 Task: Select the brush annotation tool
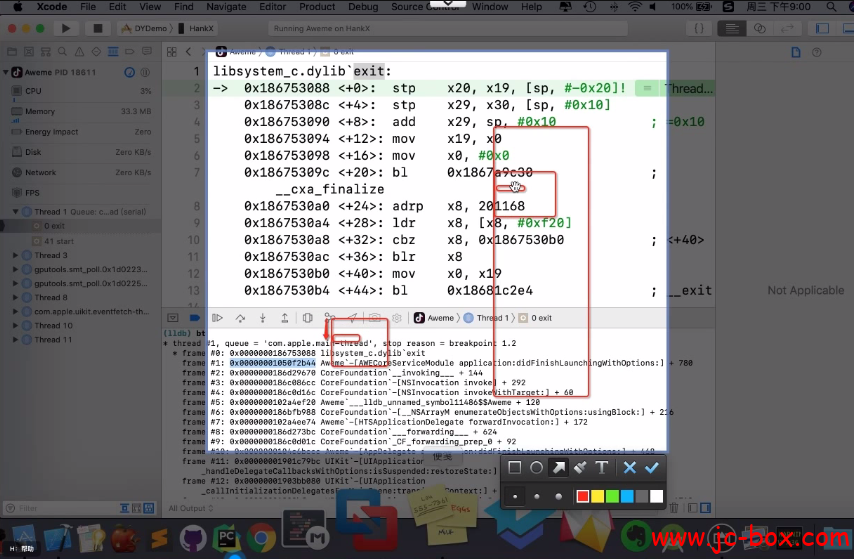click(x=580, y=467)
